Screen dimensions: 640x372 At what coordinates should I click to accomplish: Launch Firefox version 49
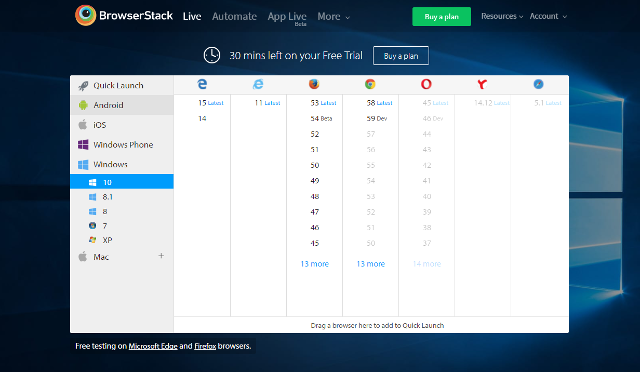pos(315,180)
